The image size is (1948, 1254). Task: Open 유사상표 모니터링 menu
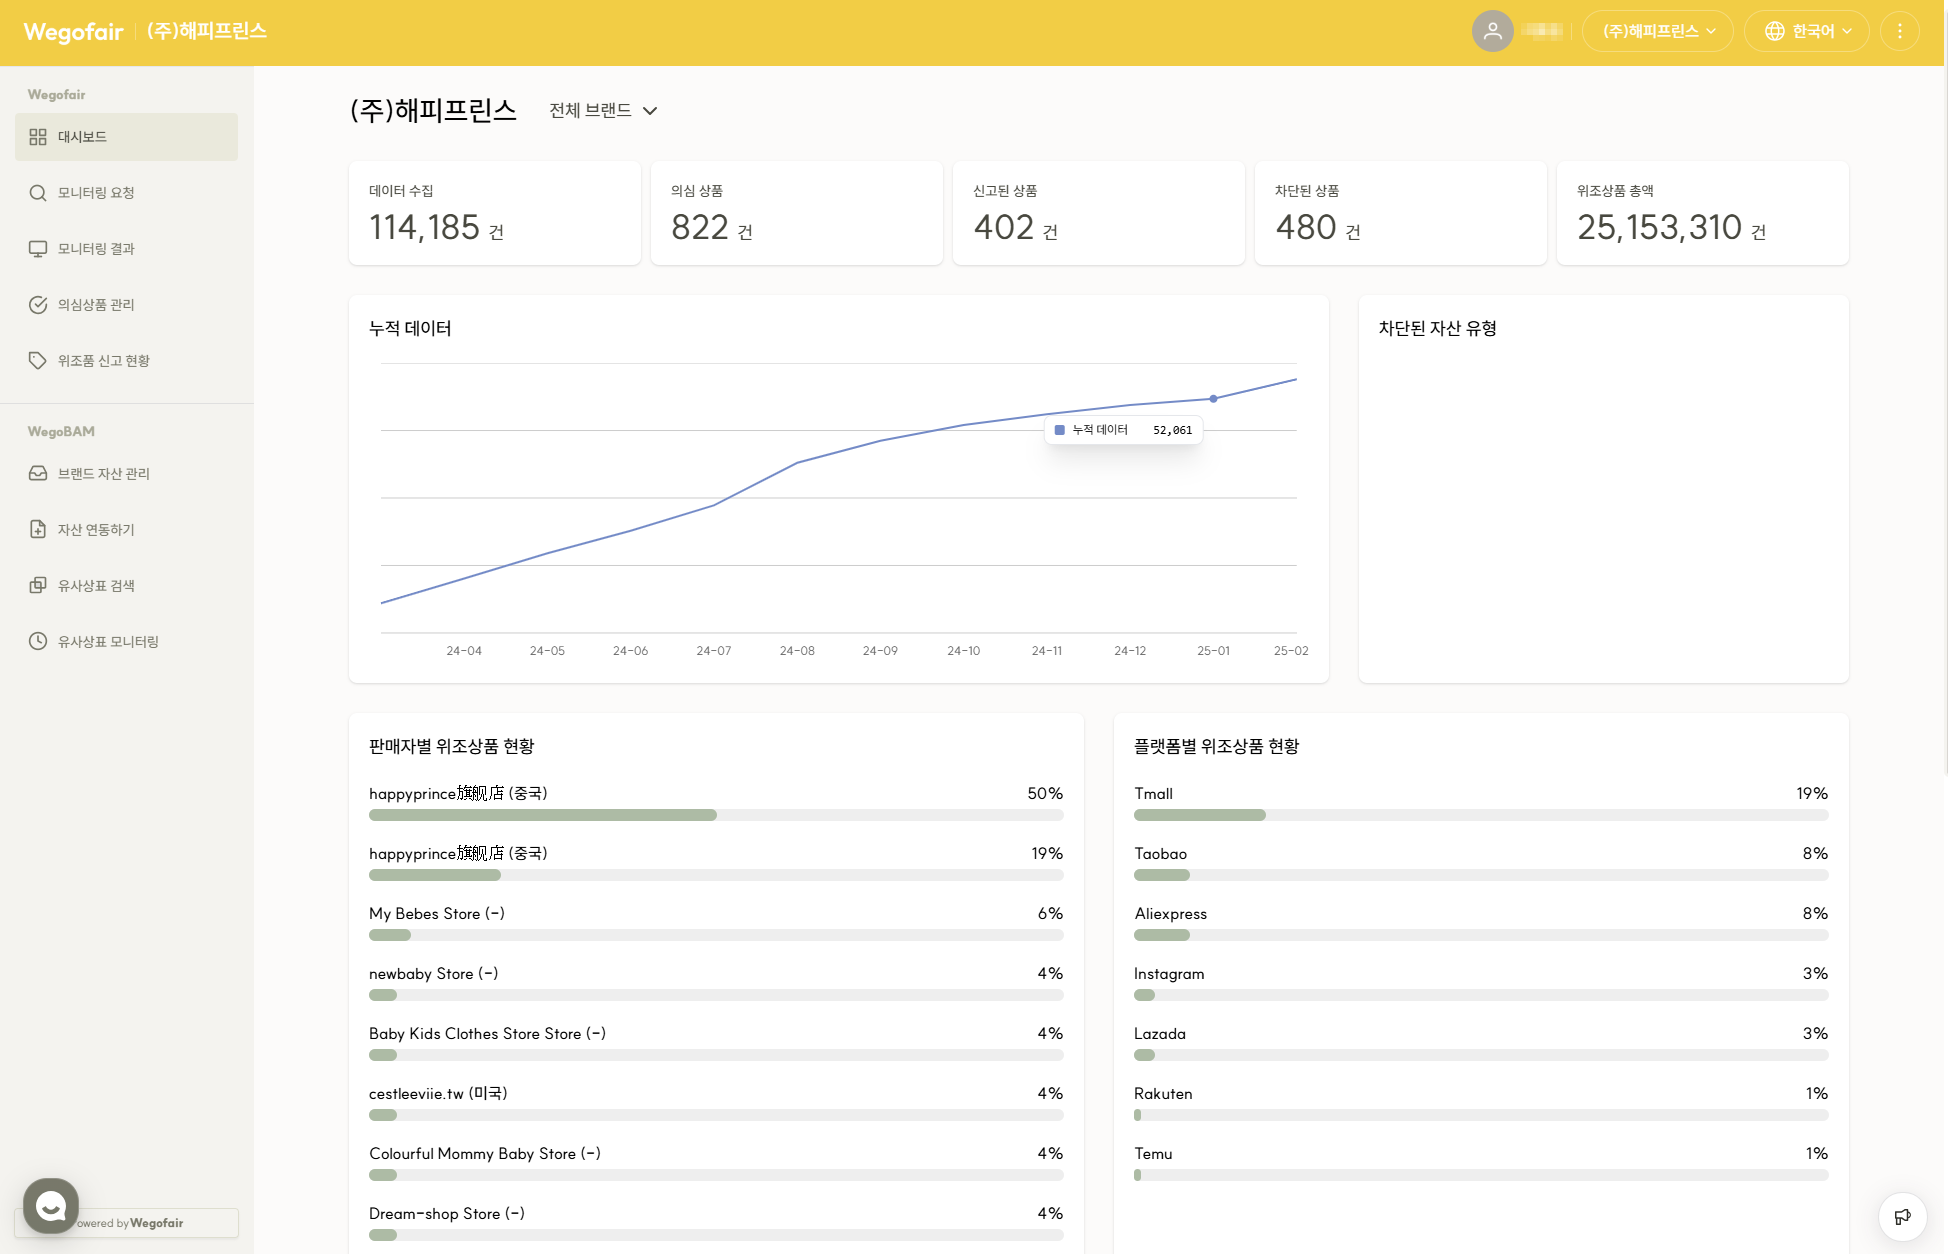(126, 642)
